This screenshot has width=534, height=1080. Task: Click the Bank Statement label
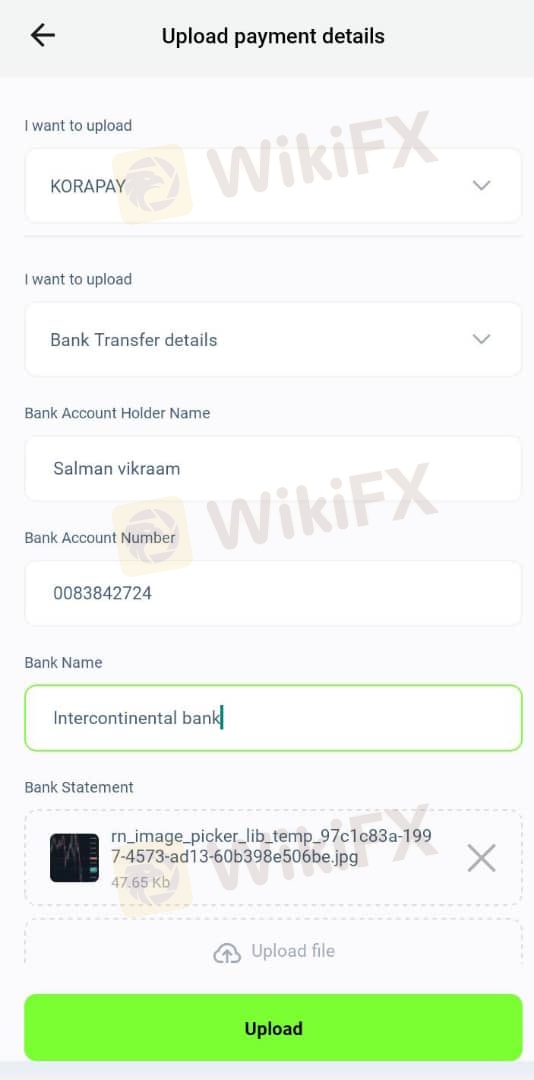point(79,787)
